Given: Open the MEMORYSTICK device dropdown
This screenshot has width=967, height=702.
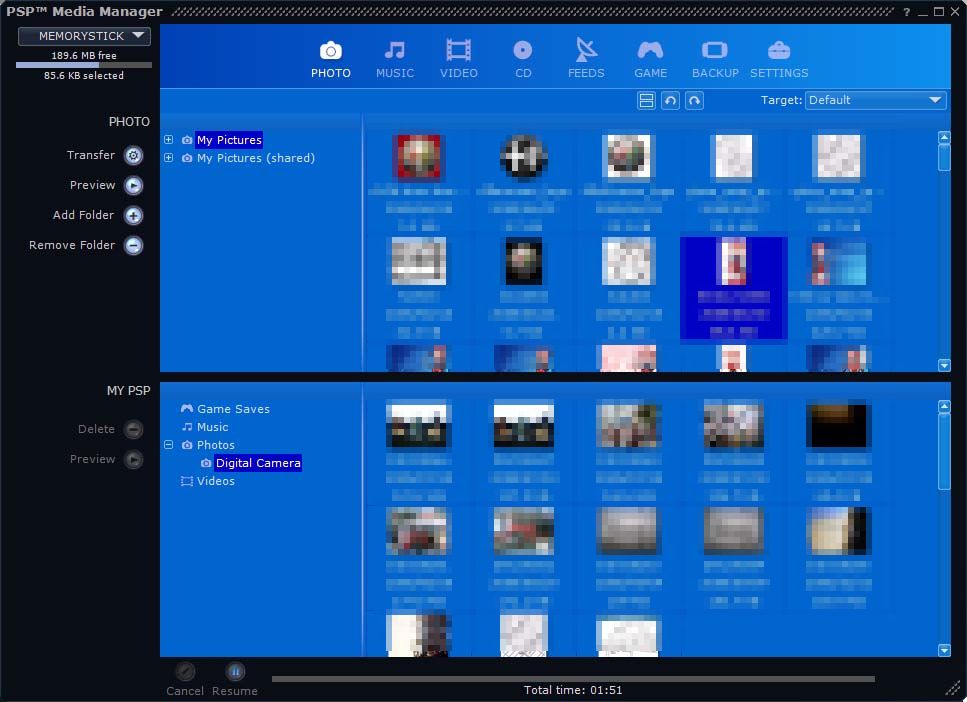Looking at the screenshot, I should pos(84,36).
